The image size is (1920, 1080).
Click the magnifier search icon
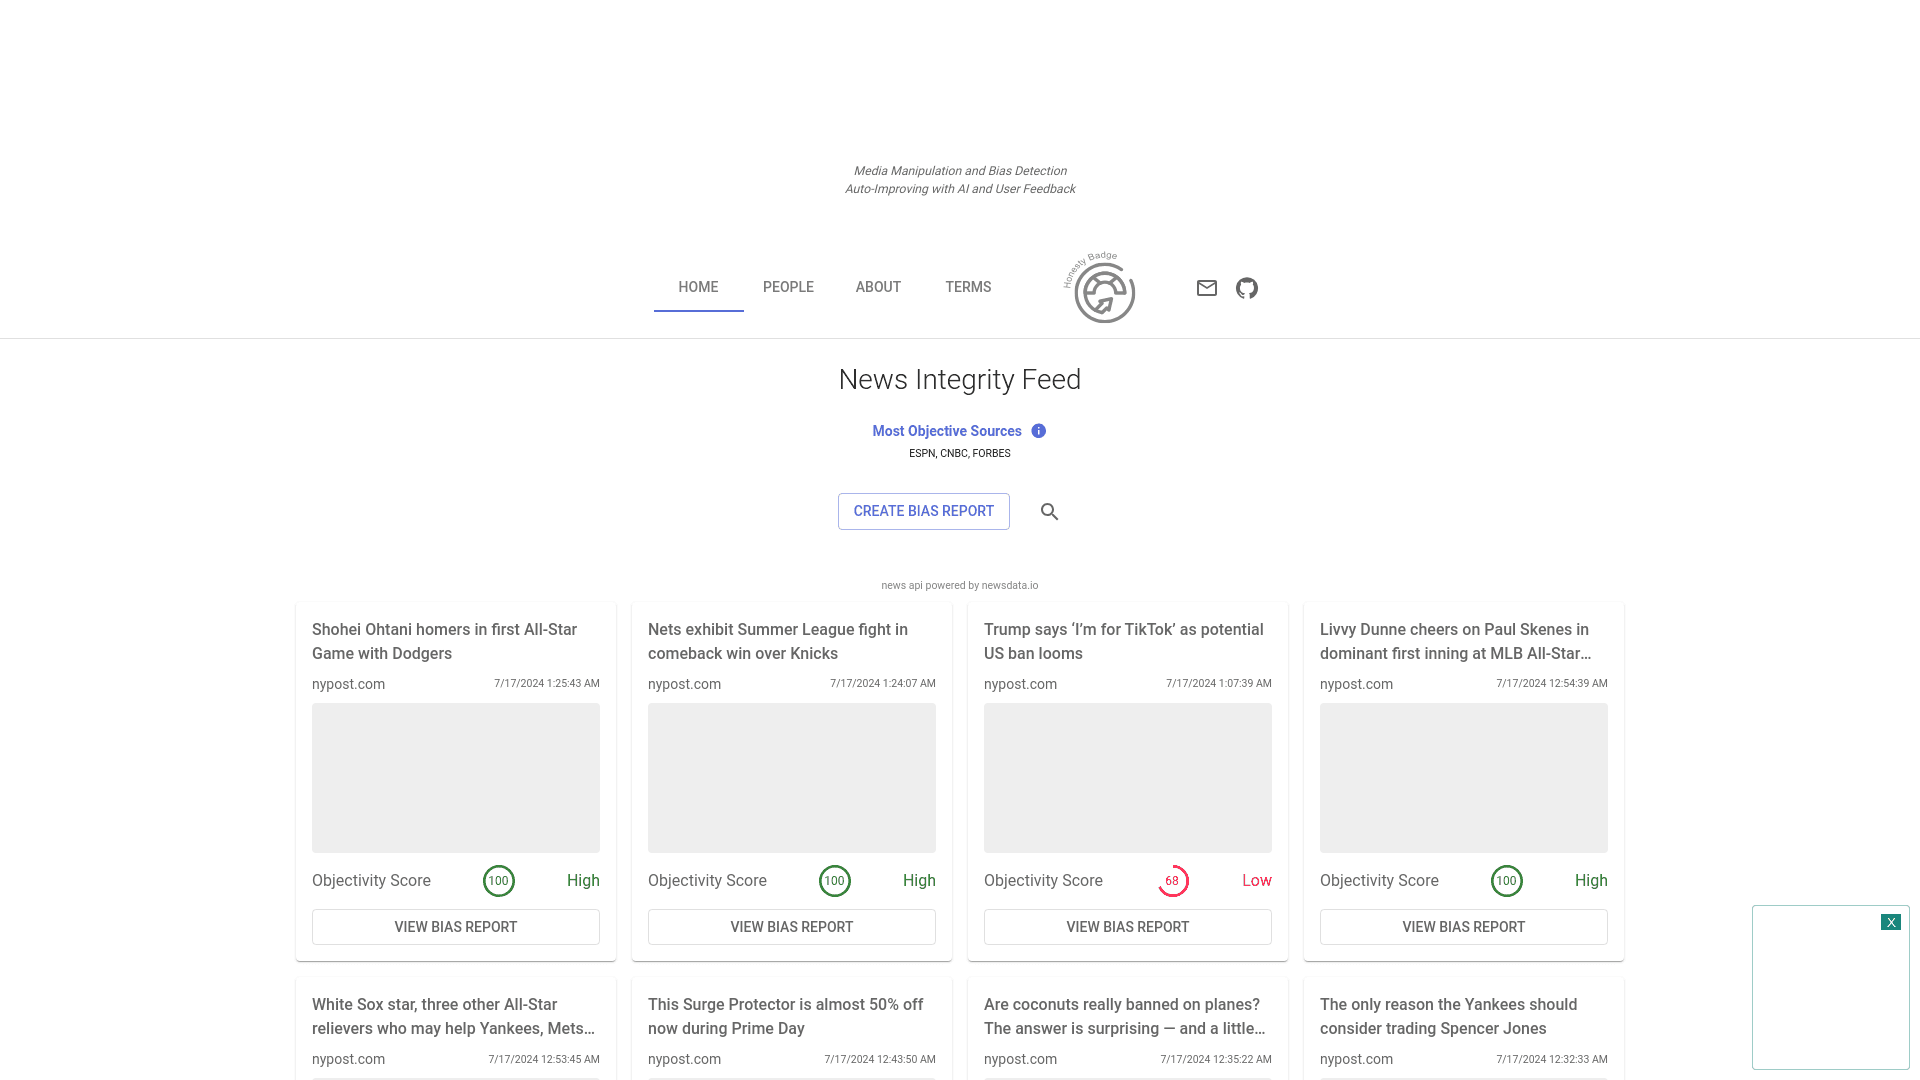click(1049, 512)
